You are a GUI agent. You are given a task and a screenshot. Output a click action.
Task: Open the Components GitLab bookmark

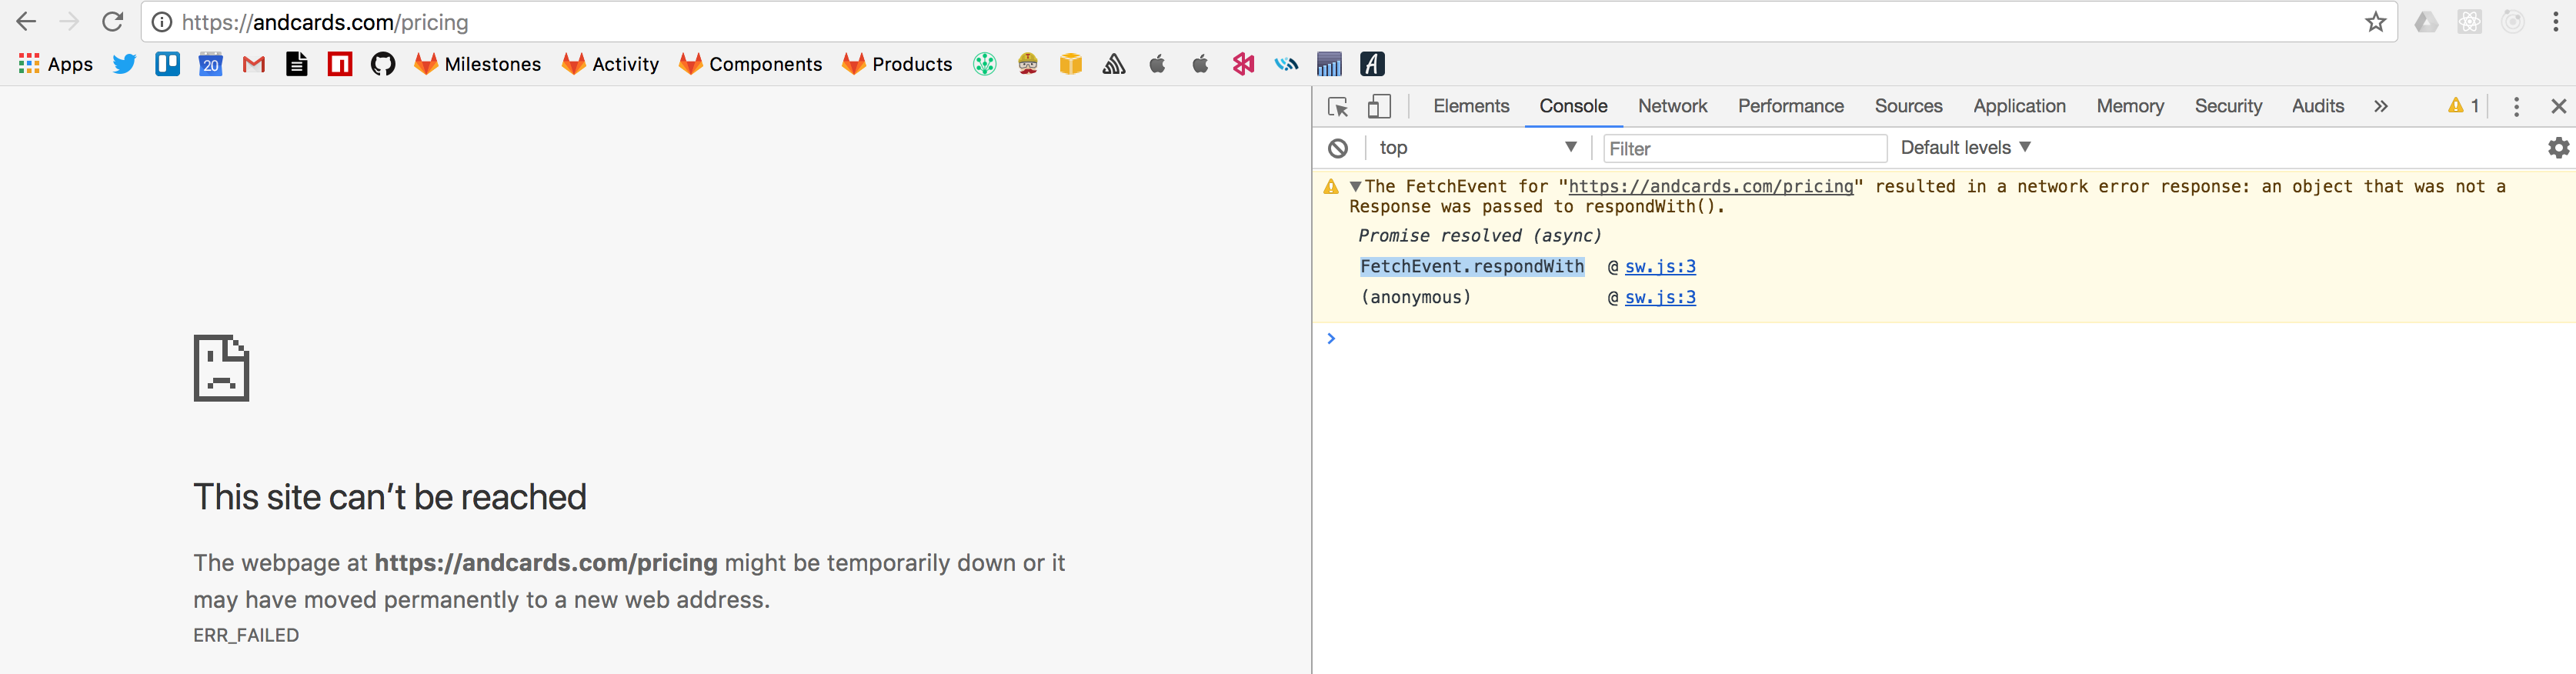coord(751,64)
